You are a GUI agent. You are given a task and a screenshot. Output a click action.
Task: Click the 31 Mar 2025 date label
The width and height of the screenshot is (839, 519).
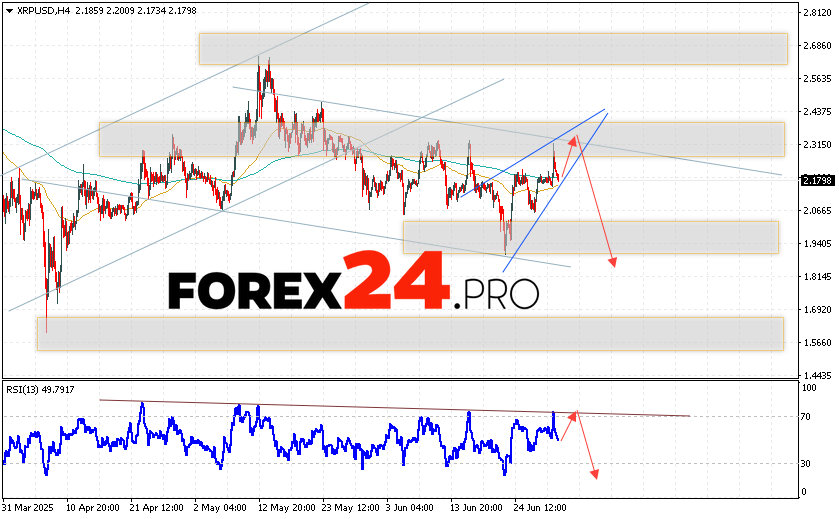click(x=29, y=507)
